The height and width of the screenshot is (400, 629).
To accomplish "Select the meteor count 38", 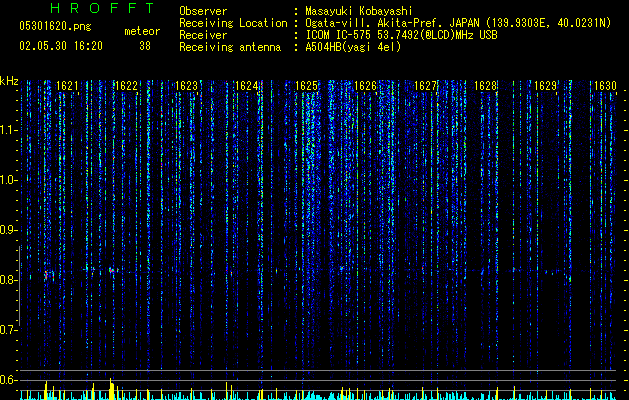I will tap(145, 46).
